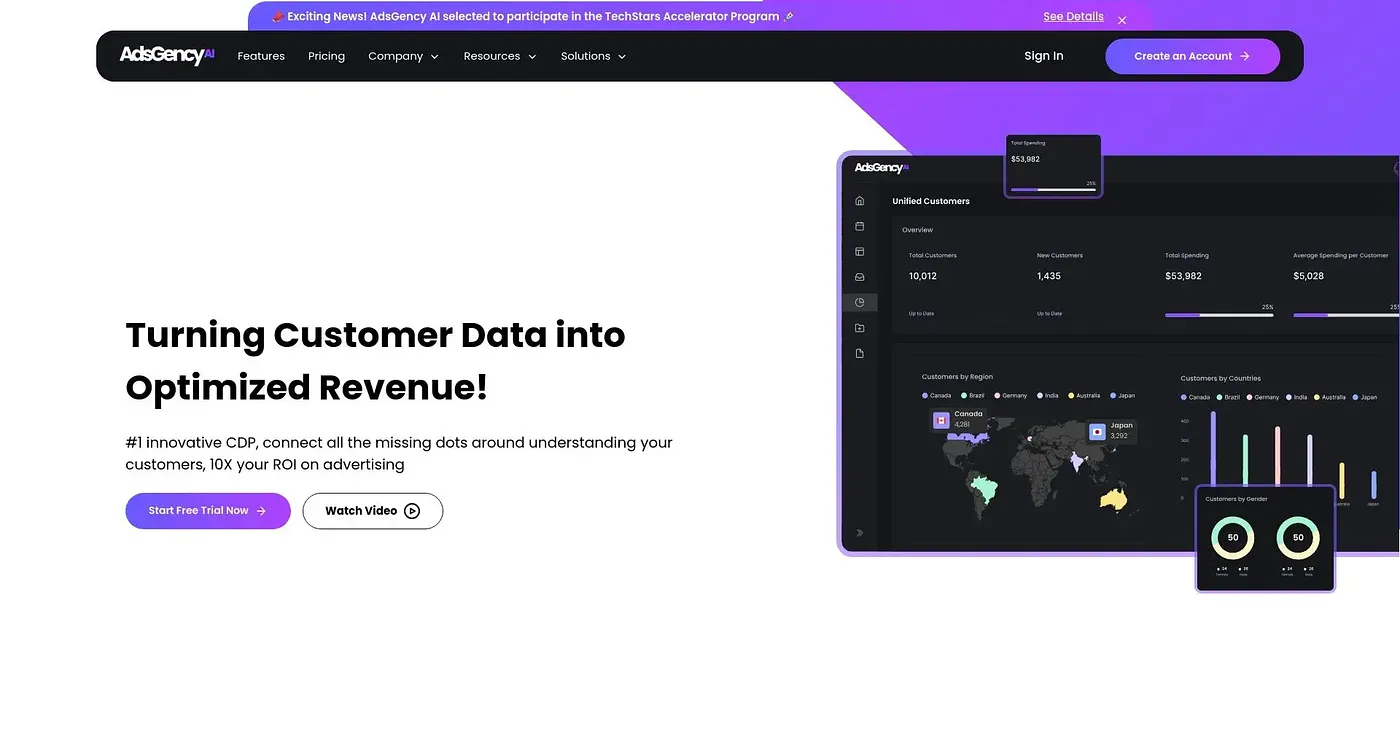Open the inbox icon in the dashboard sidebar
This screenshot has height=729, width=1400.
coord(859,277)
